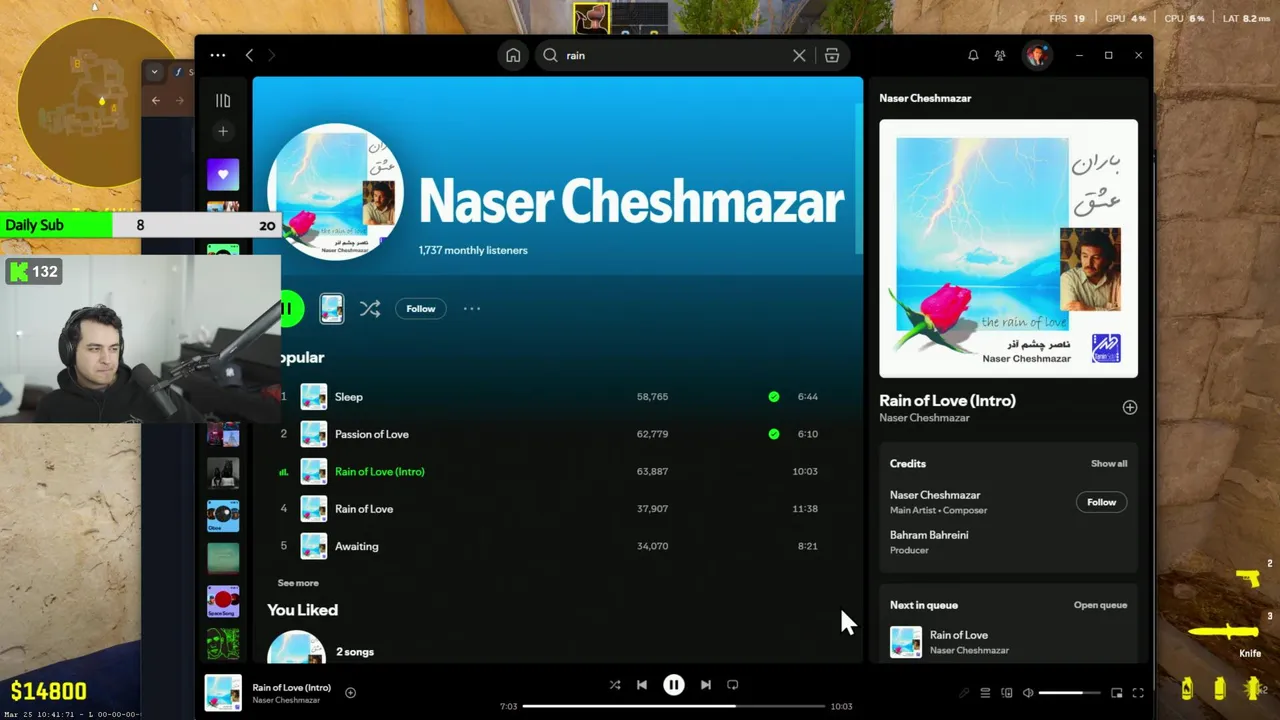Image resolution: width=1280 pixels, height=720 pixels.
Task: Open the queue from Next in queue
Action: 1100,605
